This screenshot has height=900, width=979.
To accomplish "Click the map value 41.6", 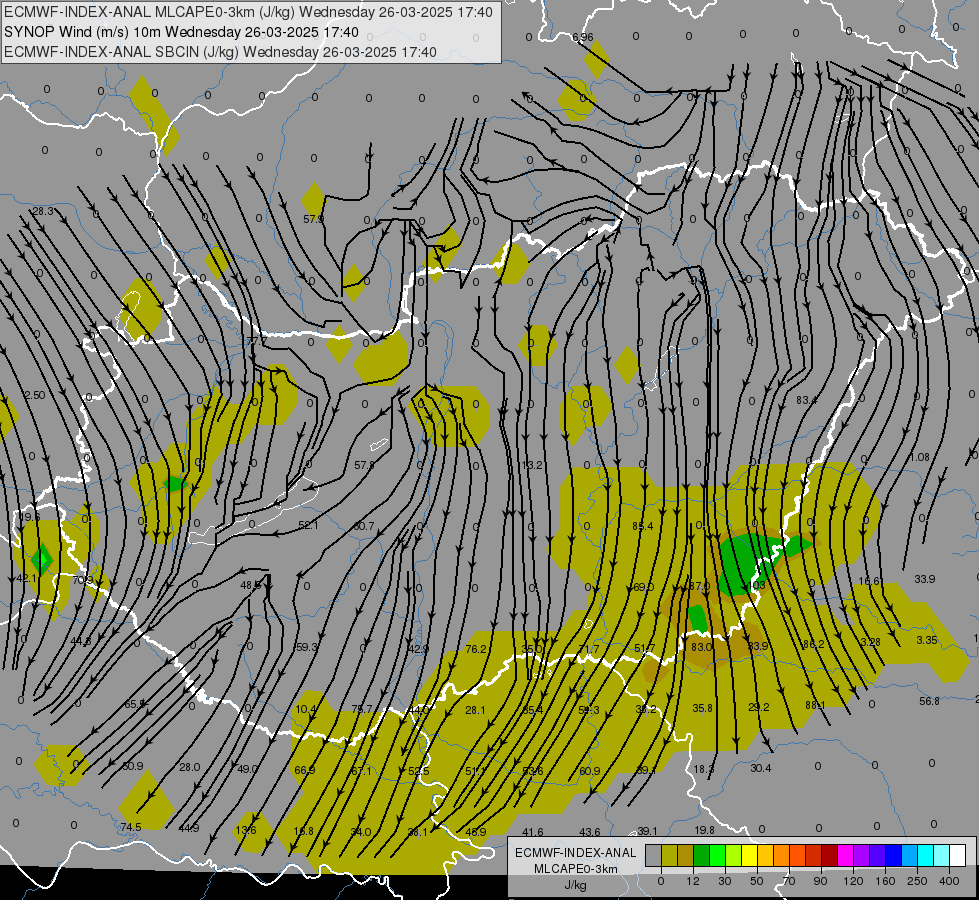I will tap(533, 832).
